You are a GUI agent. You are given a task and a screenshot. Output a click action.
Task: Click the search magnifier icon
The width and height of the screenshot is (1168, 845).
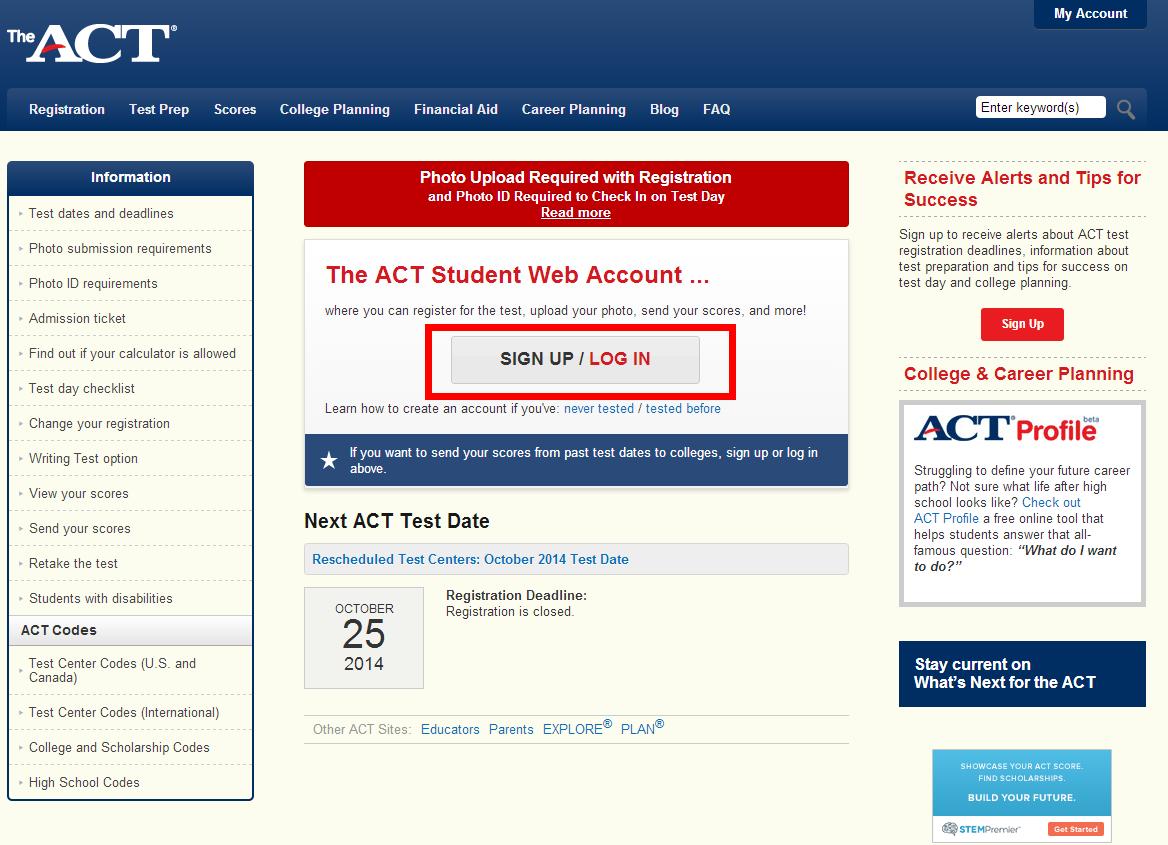click(1126, 110)
